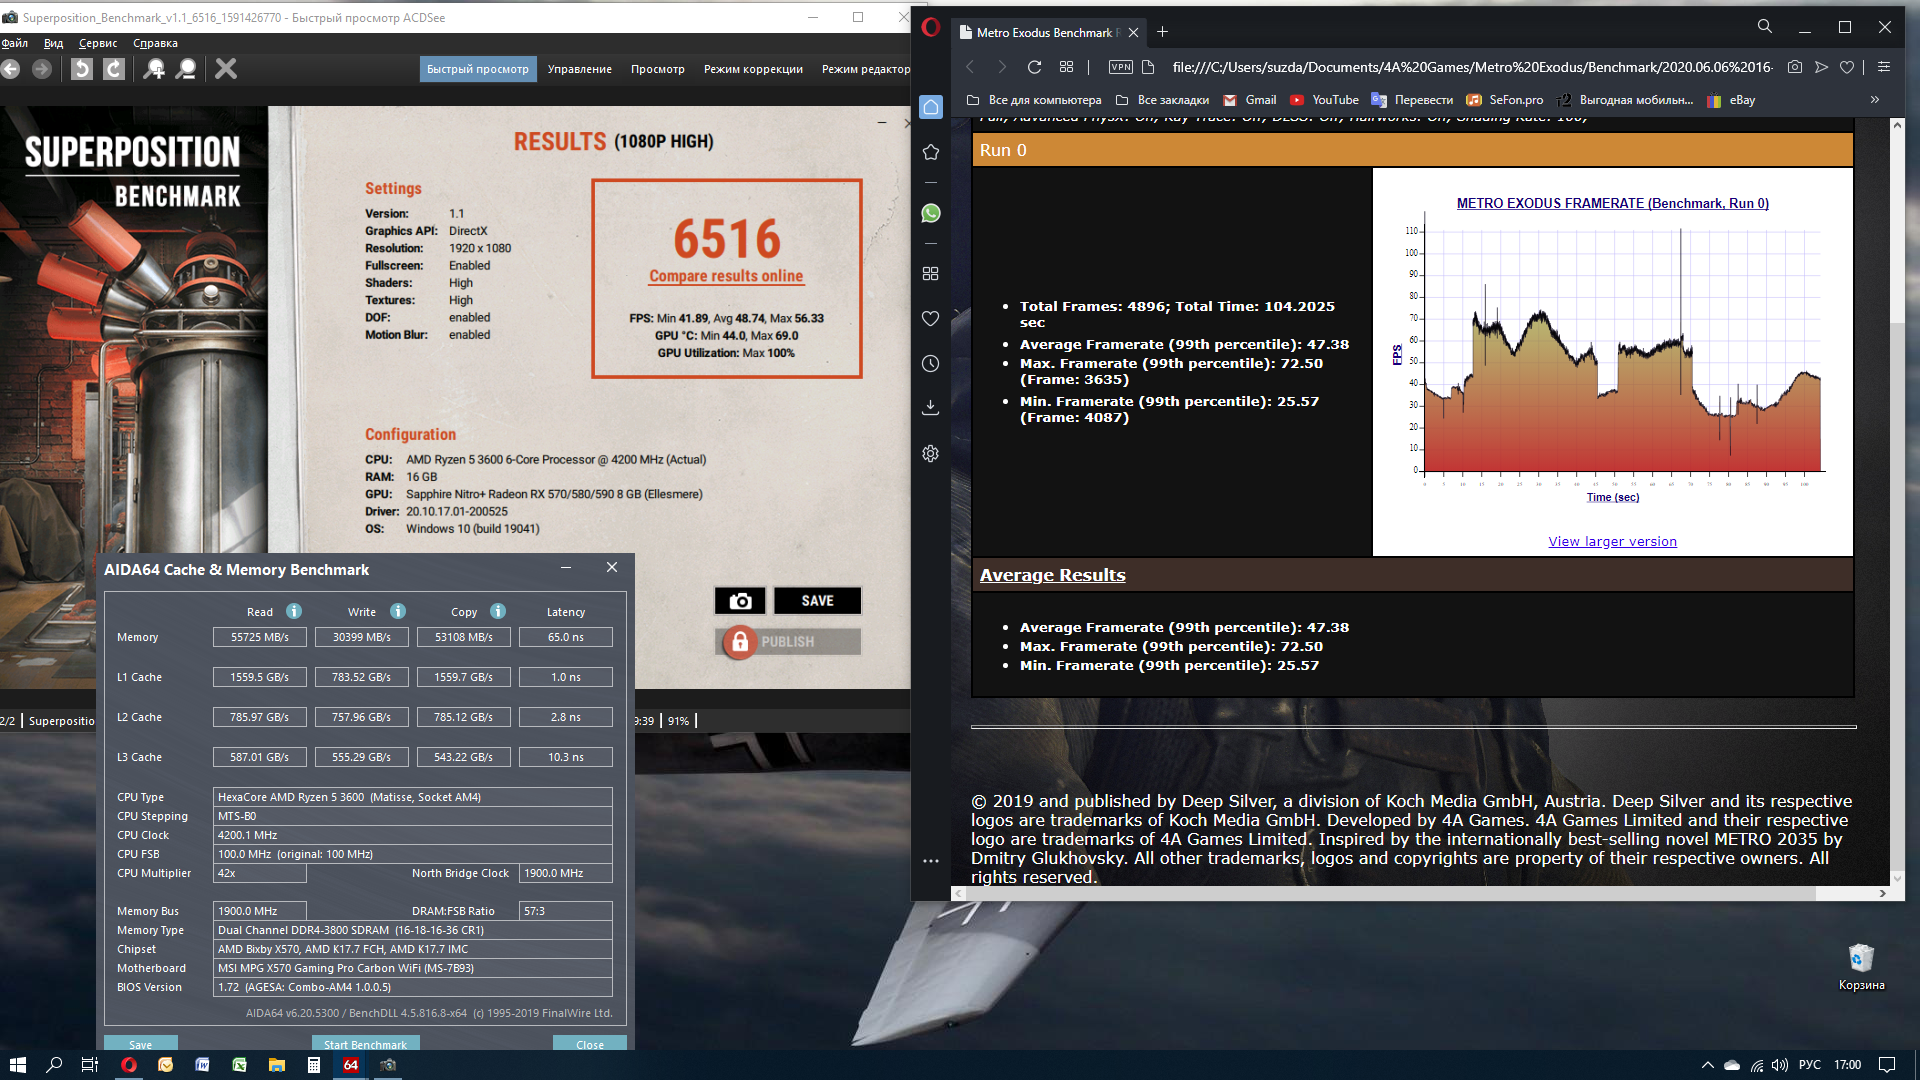This screenshot has height=1080, width=1920.
Task: Click the Read info icon in AIDA64
Action: (294, 611)
